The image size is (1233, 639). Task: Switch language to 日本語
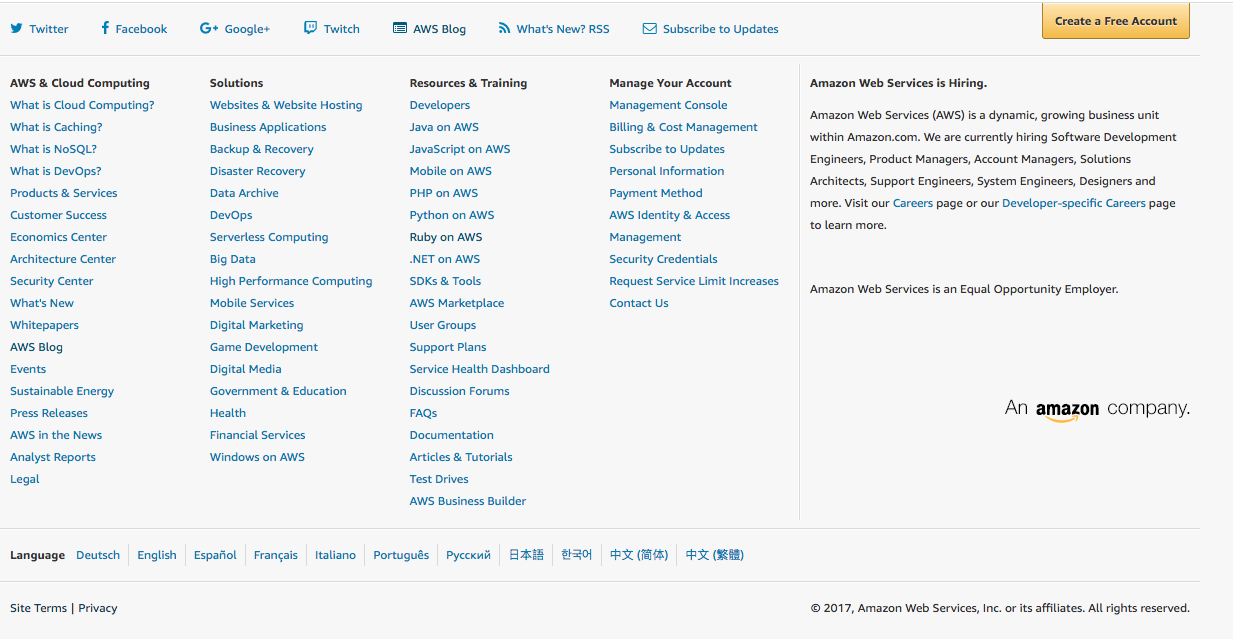point(526,555)
